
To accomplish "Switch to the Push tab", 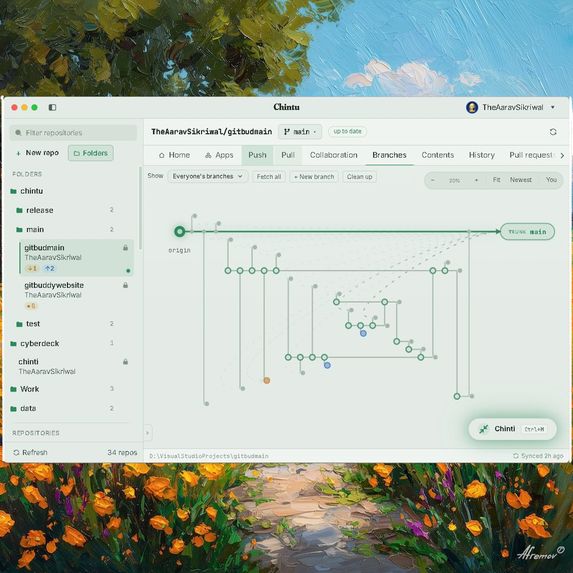I will 257,155.
